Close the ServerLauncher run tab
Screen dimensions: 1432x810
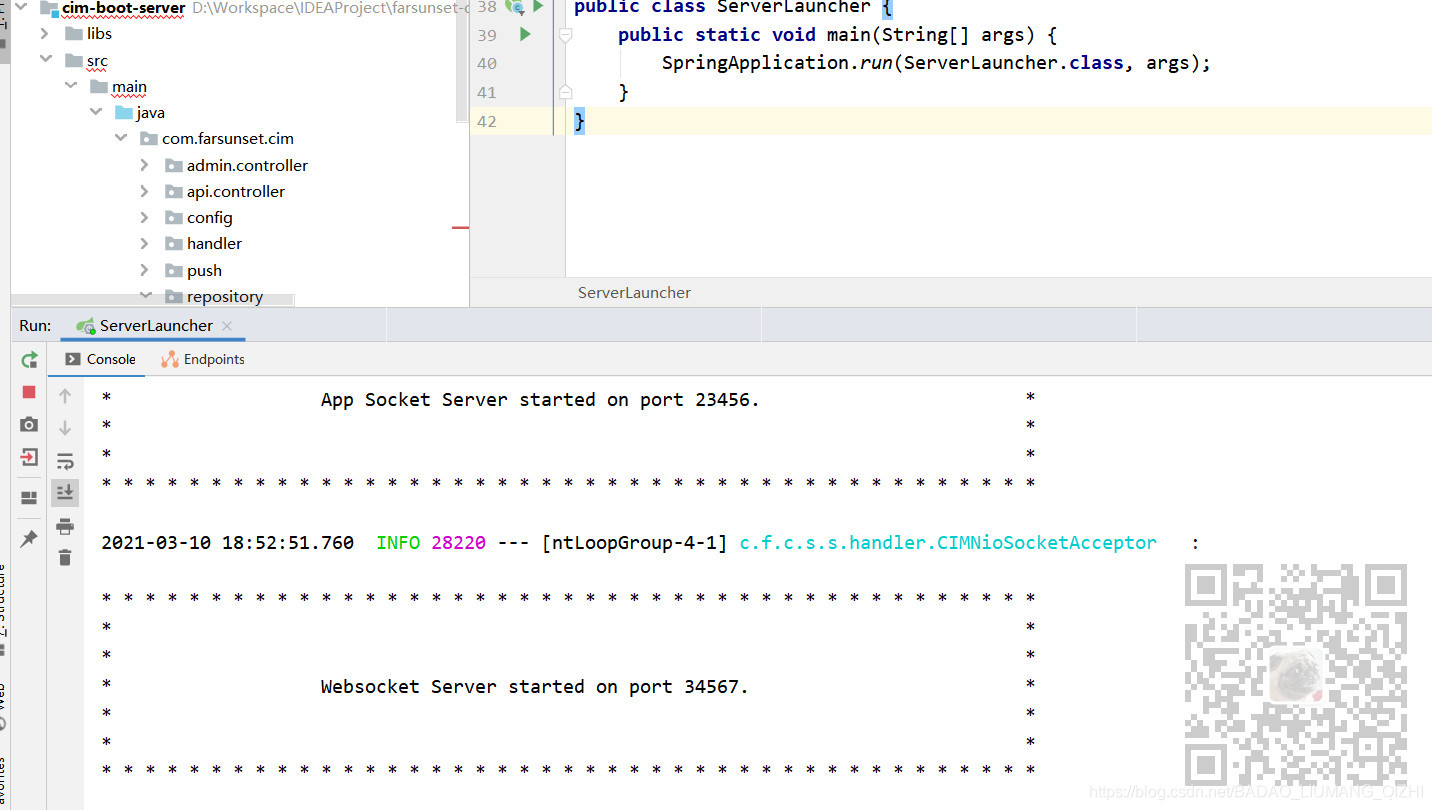pyautogui.click(x=226, y=325)
